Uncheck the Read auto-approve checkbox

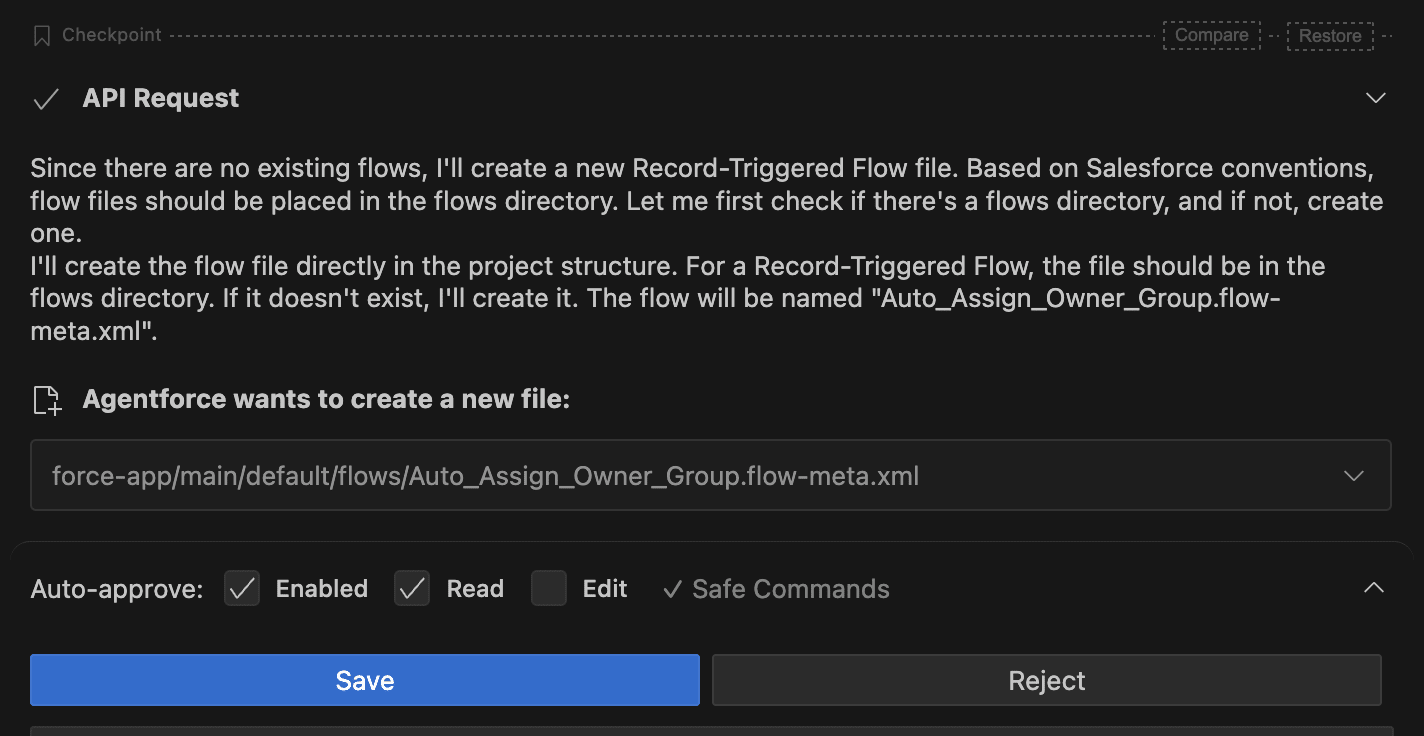(x=412, y=589)
